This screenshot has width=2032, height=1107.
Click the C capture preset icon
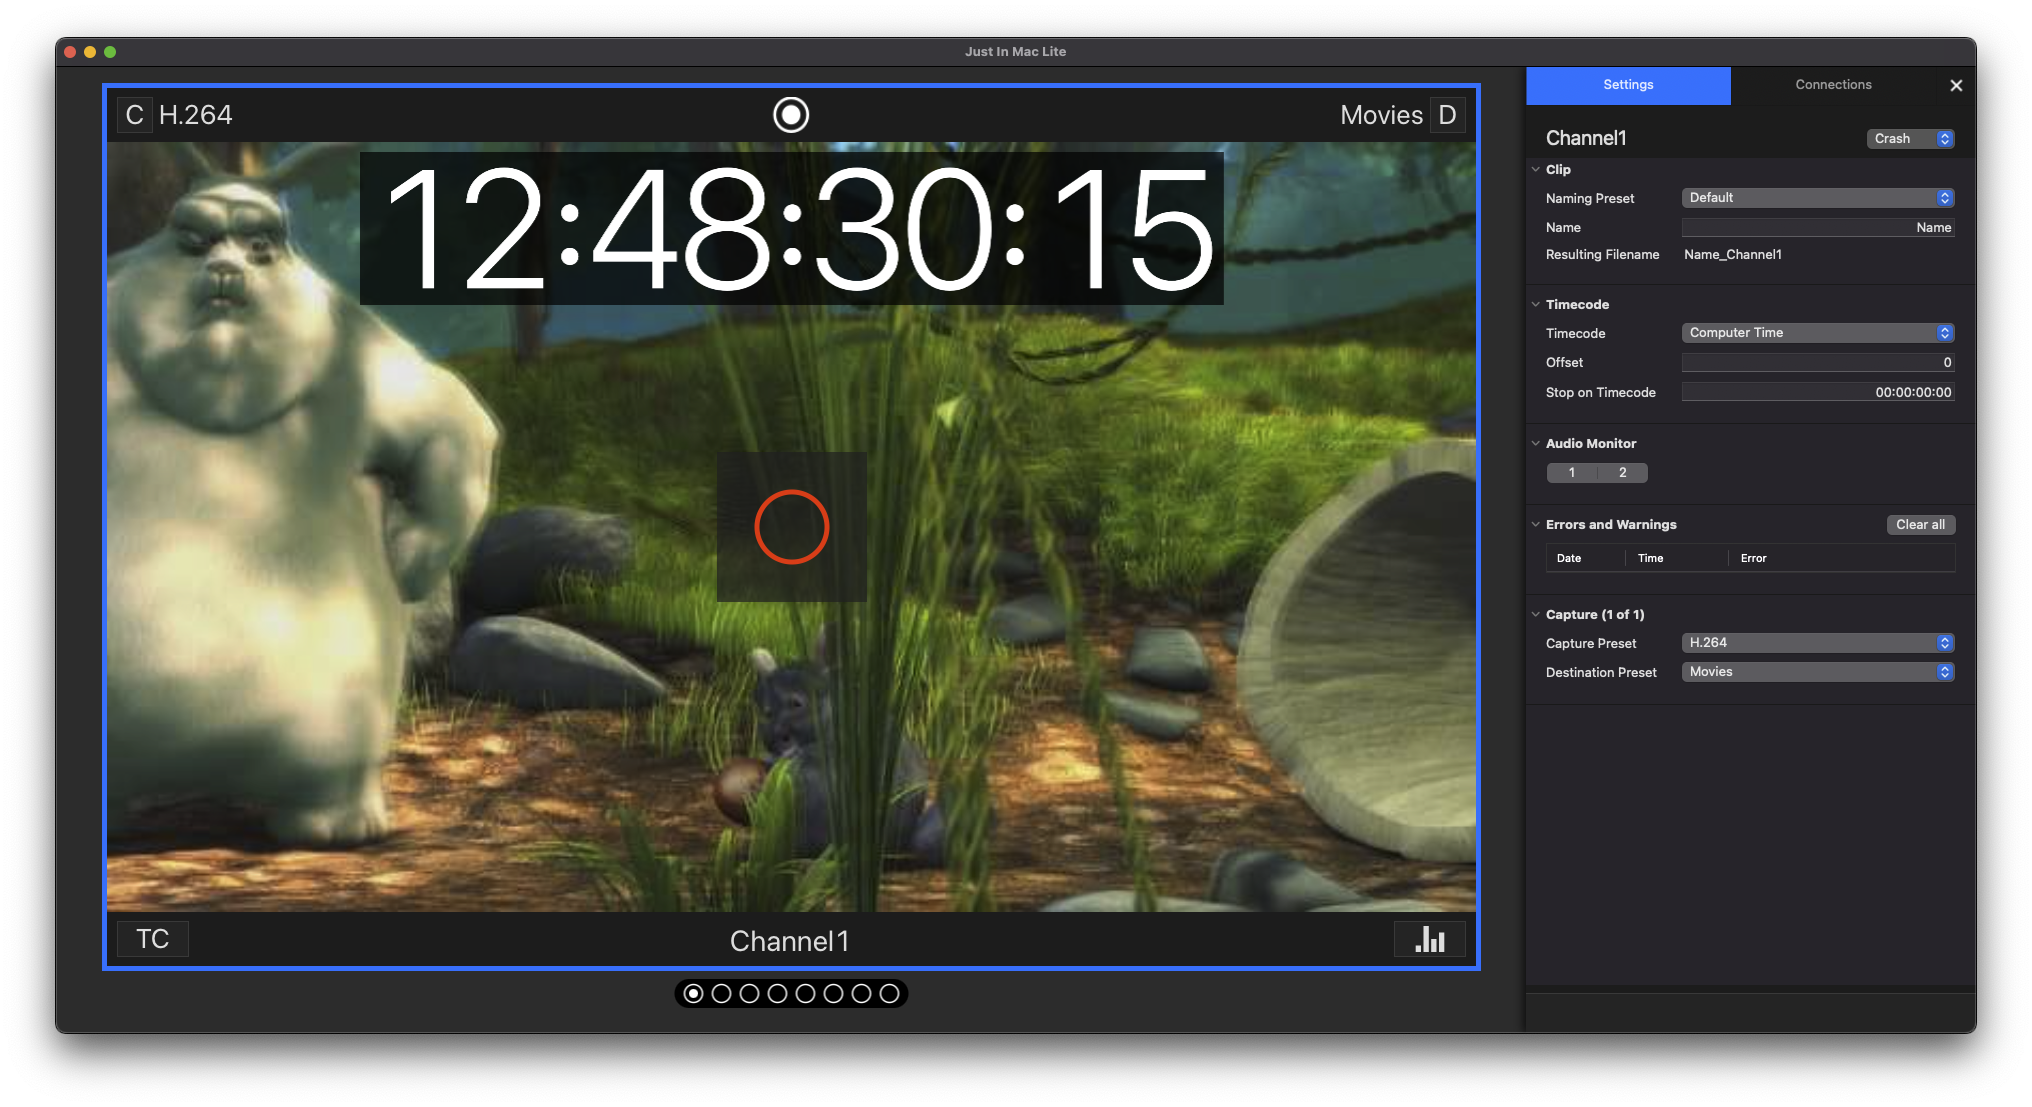[x=135, y=115]
